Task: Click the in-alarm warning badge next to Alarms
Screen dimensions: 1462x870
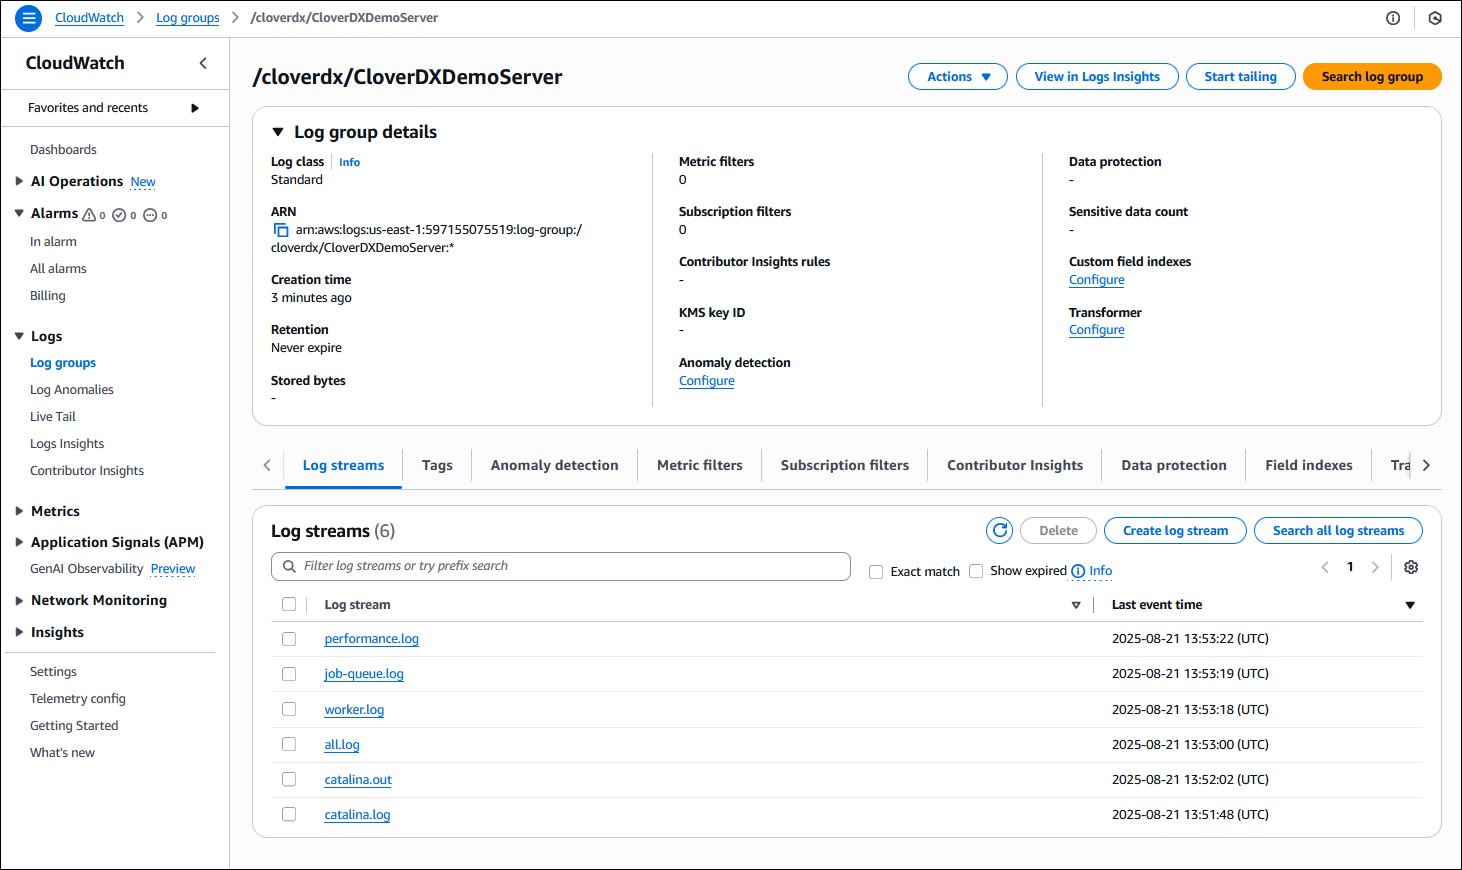Action: click(90, 214)
